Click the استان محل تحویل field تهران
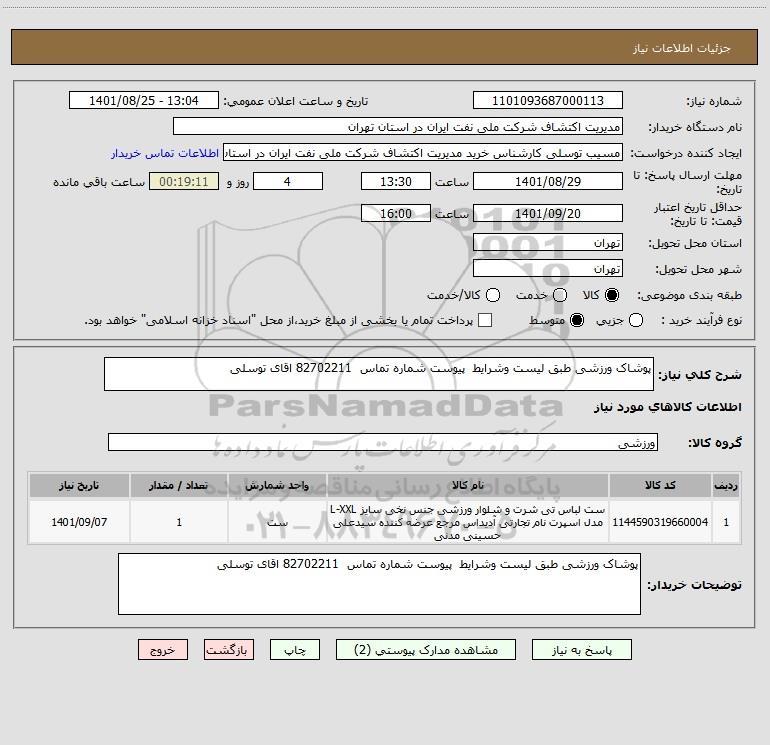This screenshot has height=745, width=770. point(548,243)
